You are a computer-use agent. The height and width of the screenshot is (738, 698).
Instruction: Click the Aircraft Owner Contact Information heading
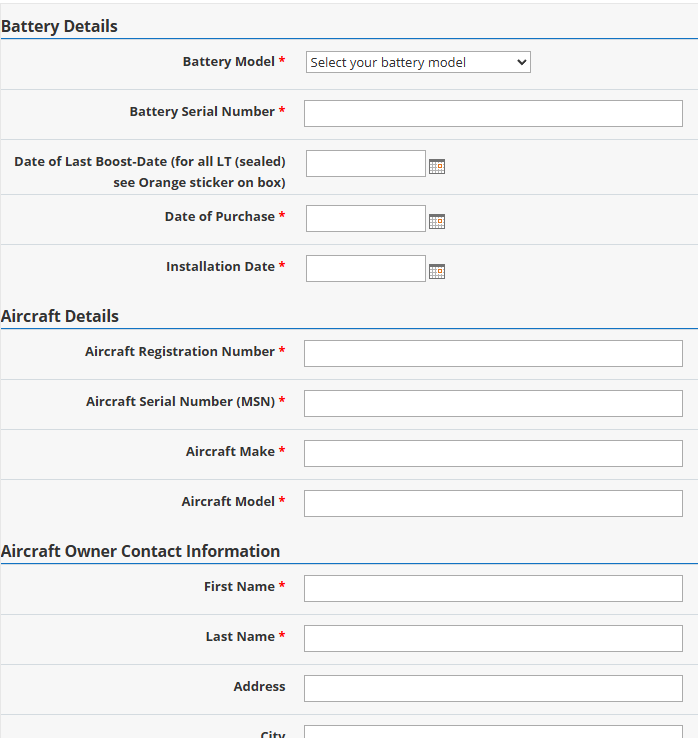tap(140, 551)
